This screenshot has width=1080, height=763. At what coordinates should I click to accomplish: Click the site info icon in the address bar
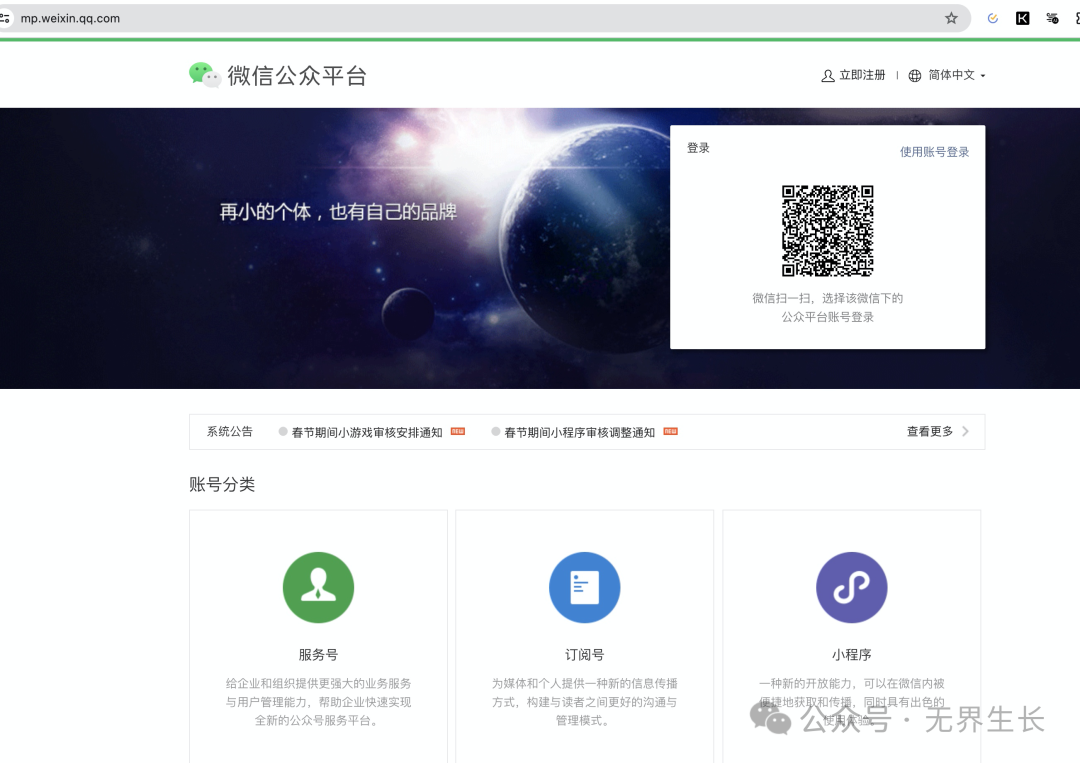click(x=5, y=18)
